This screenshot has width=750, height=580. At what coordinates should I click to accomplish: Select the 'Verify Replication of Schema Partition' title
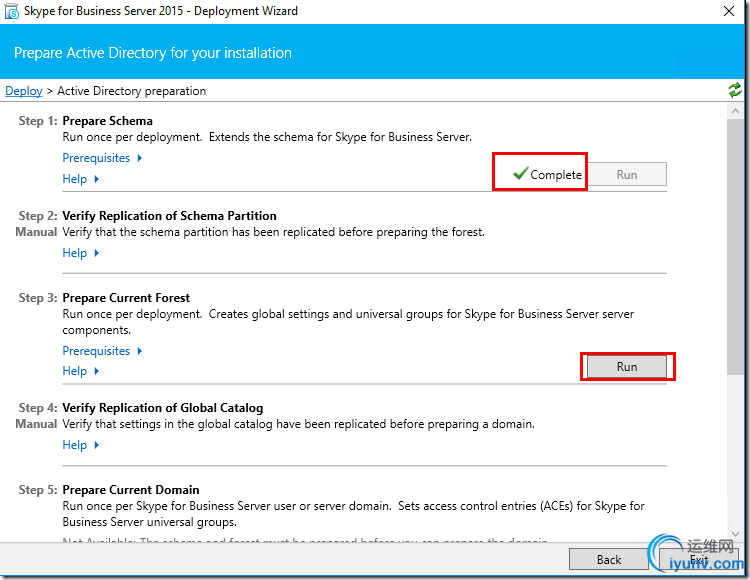[169, 216]
